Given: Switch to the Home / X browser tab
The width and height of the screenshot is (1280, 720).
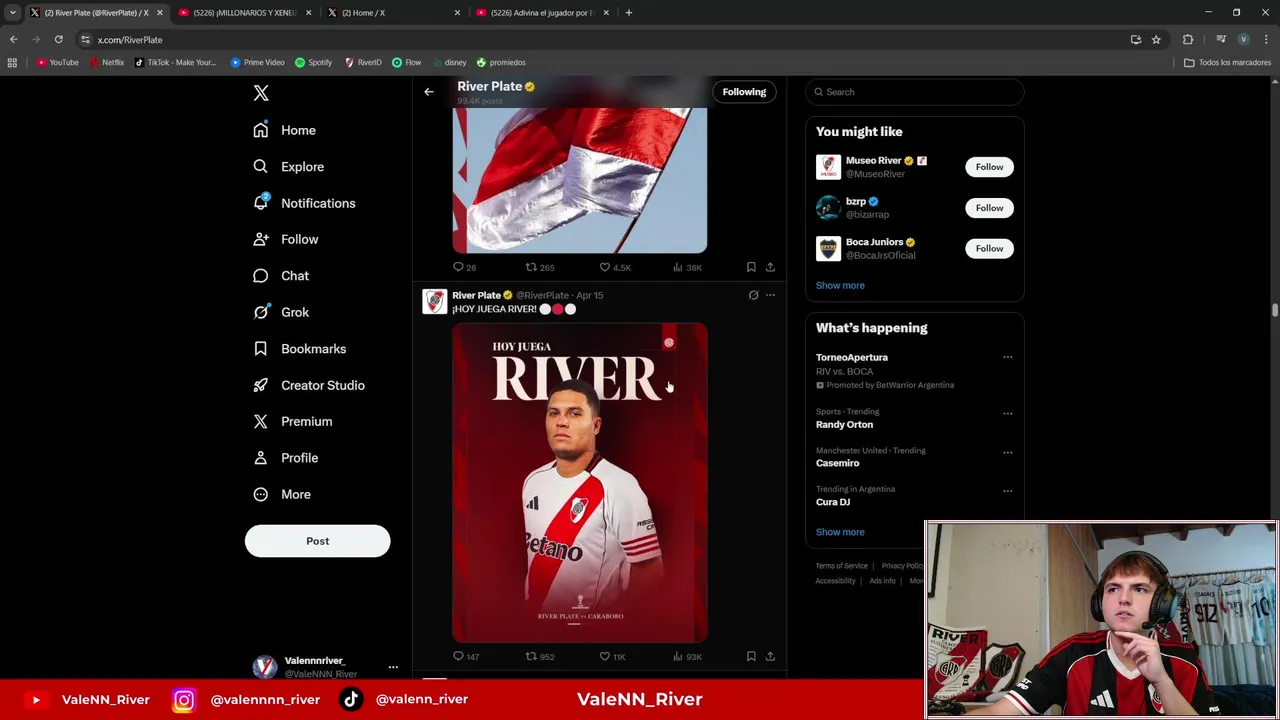Looking at the screenshot, I should click(394, 13).
